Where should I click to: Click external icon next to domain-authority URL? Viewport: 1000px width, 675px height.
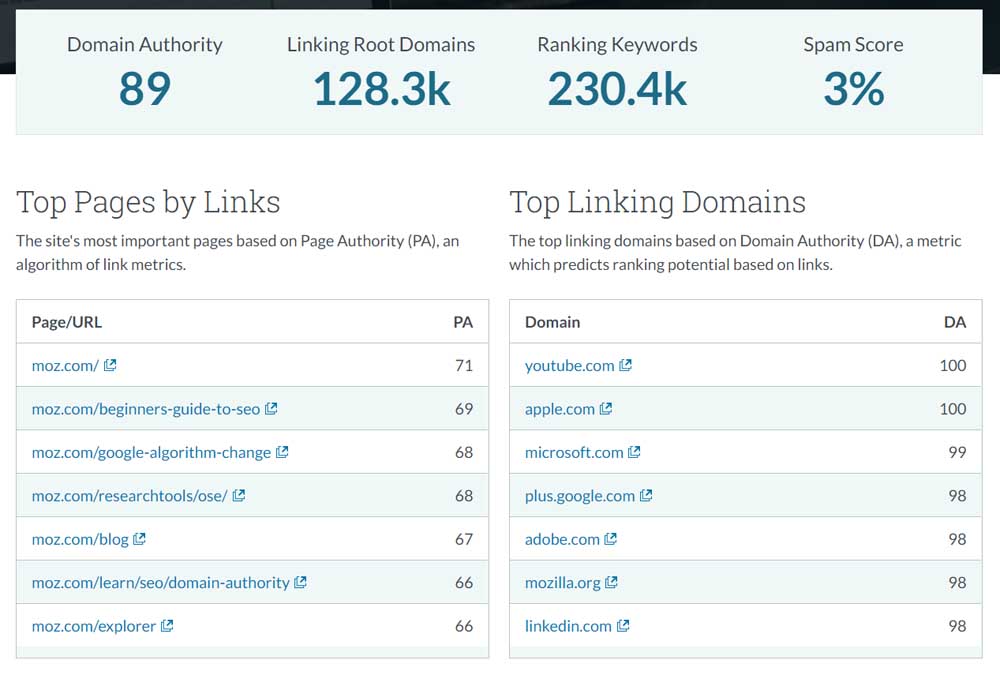click(300, 582)
